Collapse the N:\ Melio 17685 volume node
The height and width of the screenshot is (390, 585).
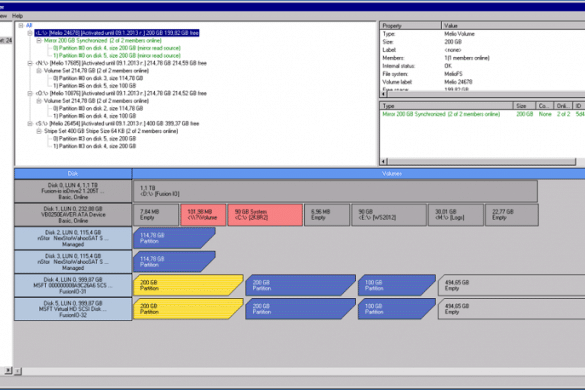[30, 63]
